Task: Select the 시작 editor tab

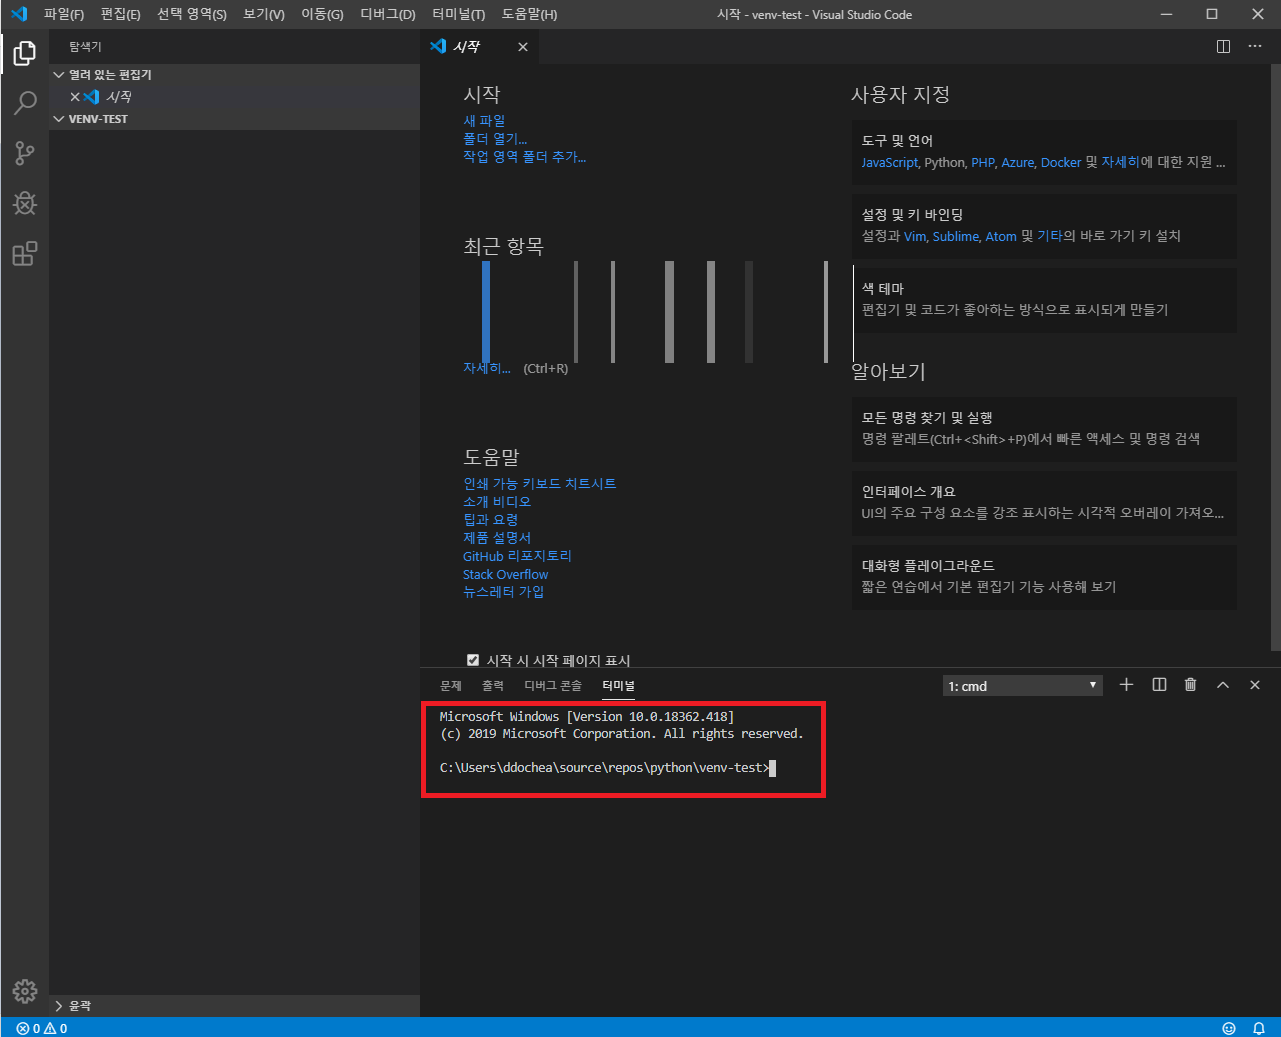Action: (480, 47)
